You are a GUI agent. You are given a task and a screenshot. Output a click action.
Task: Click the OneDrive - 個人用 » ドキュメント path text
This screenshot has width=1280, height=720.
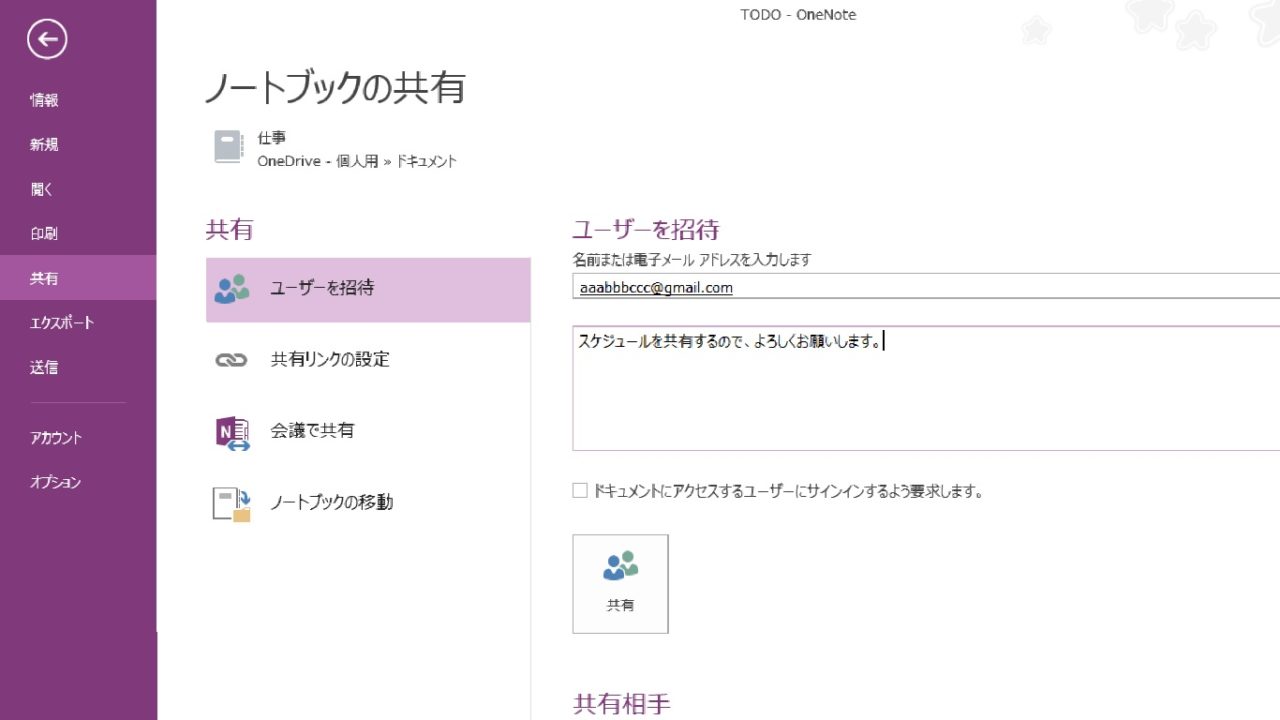pos(357,161)
